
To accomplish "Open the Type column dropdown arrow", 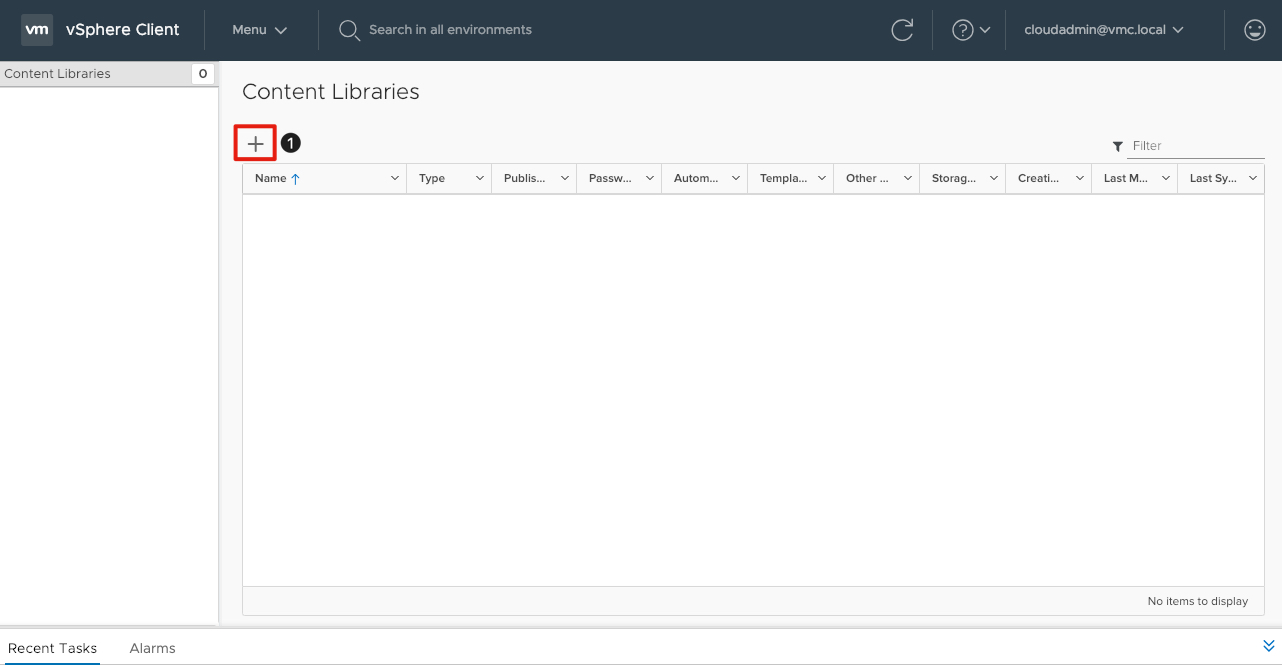I will point(480,179).
